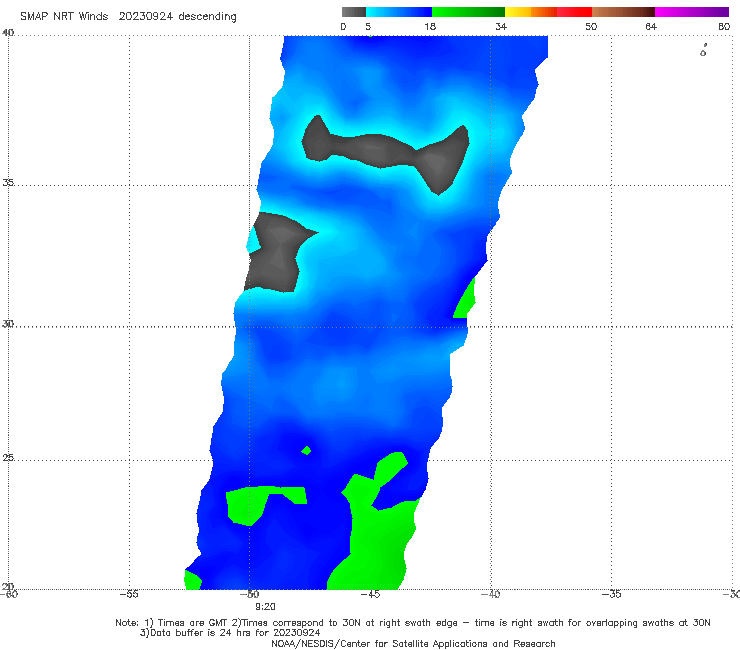Screen dimensions: 740x650
Task: Click the green patch at the swath's eastern edge near 31N
Action: (465, 299)
